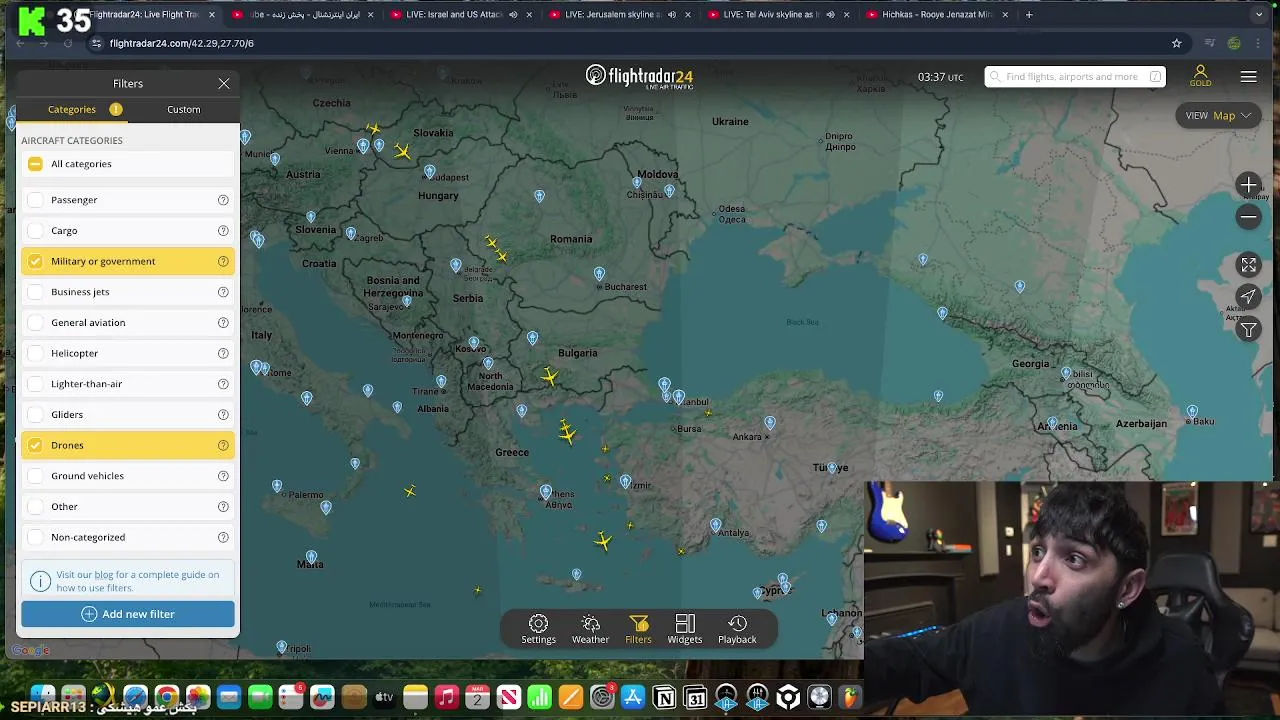Select the yellow aircraft near Slovakia
The height and width of the screenshot is (720, 1280).
click(401, 151)
